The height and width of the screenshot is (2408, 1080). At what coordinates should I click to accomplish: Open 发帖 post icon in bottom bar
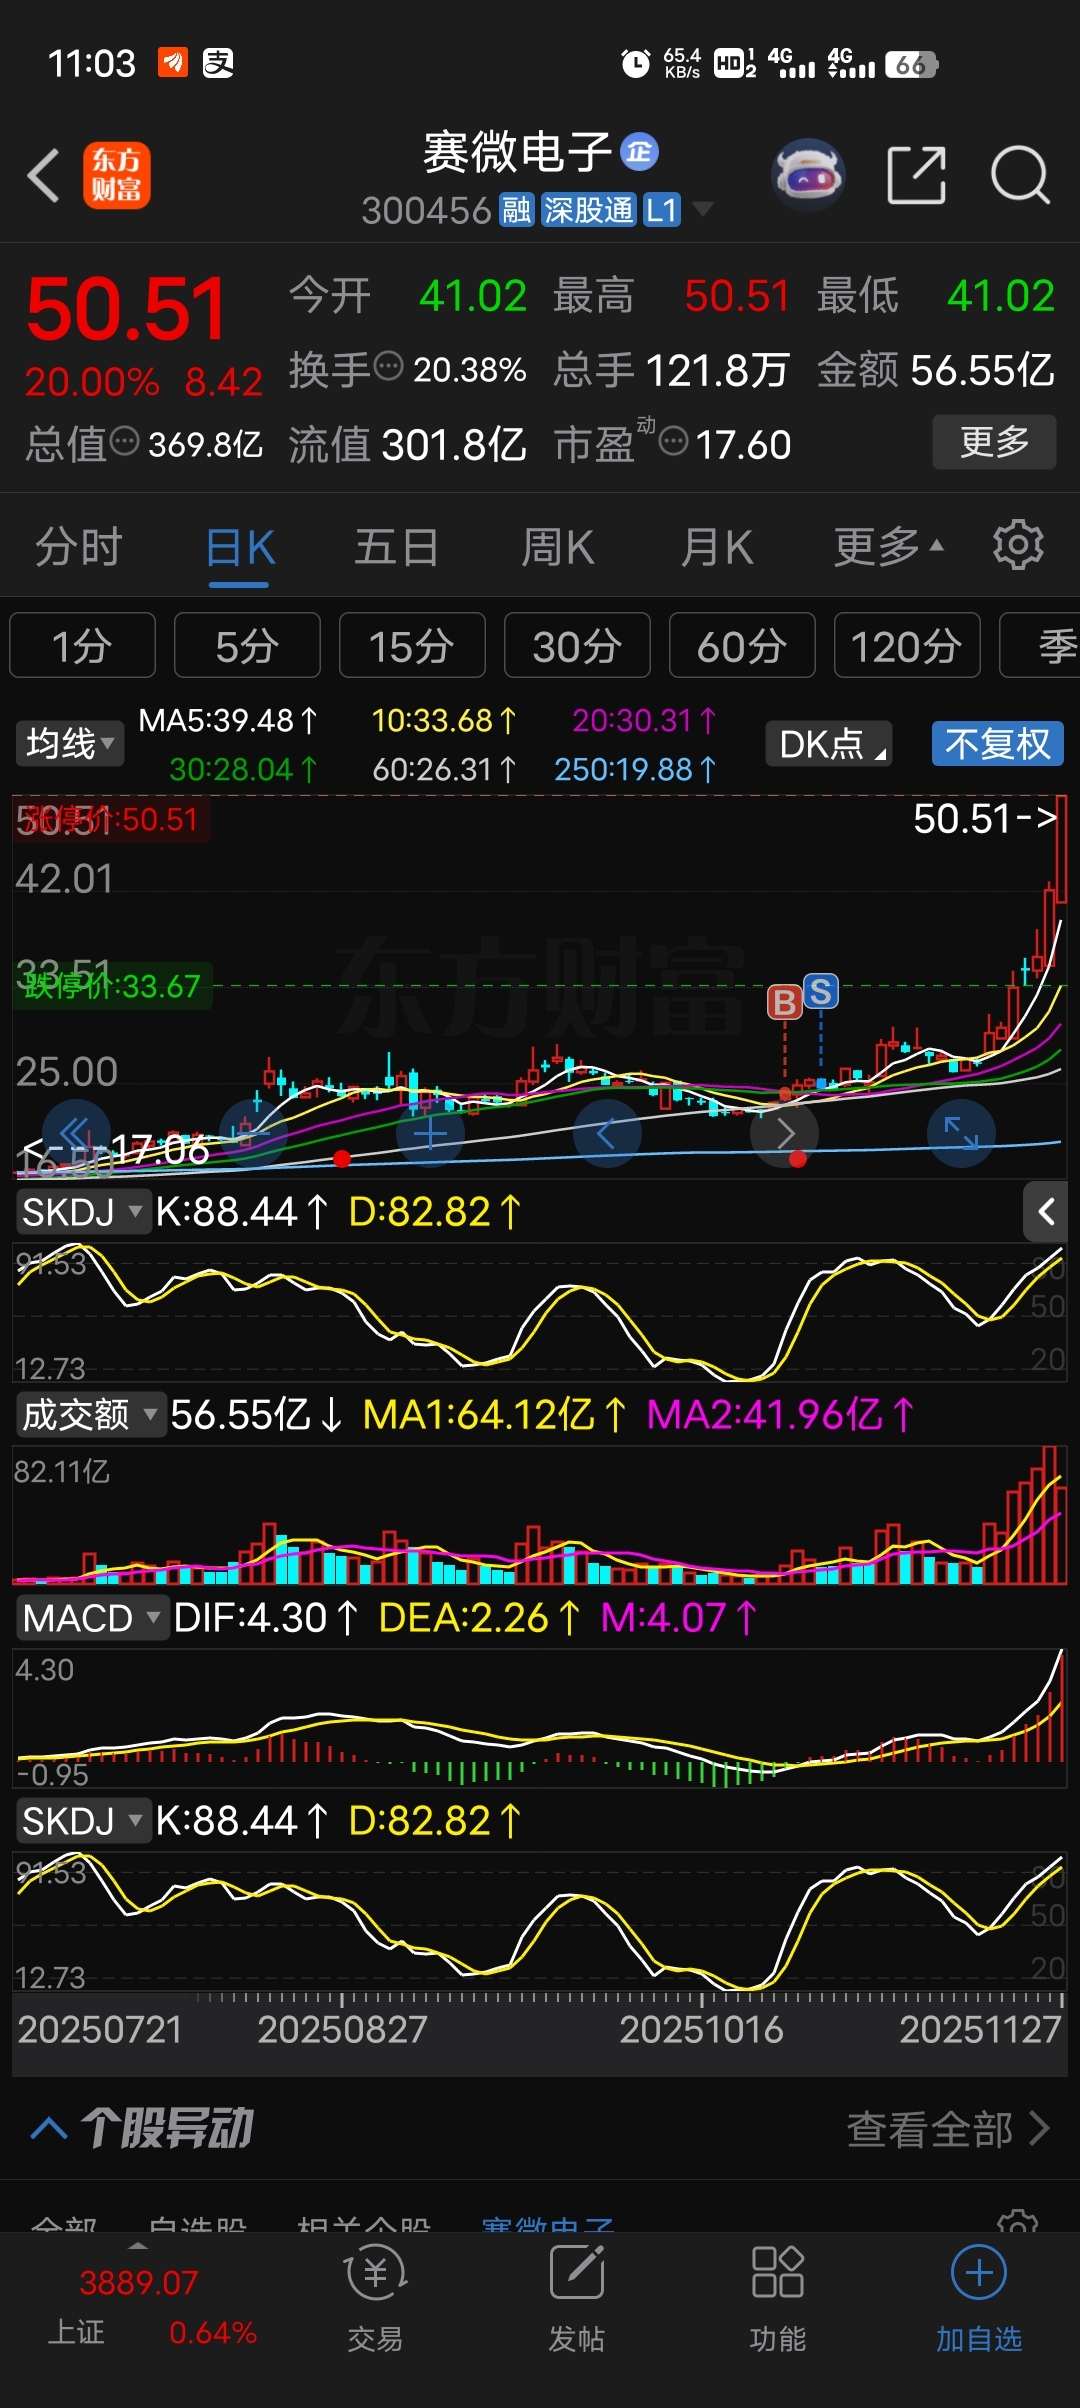(577, 2299)
